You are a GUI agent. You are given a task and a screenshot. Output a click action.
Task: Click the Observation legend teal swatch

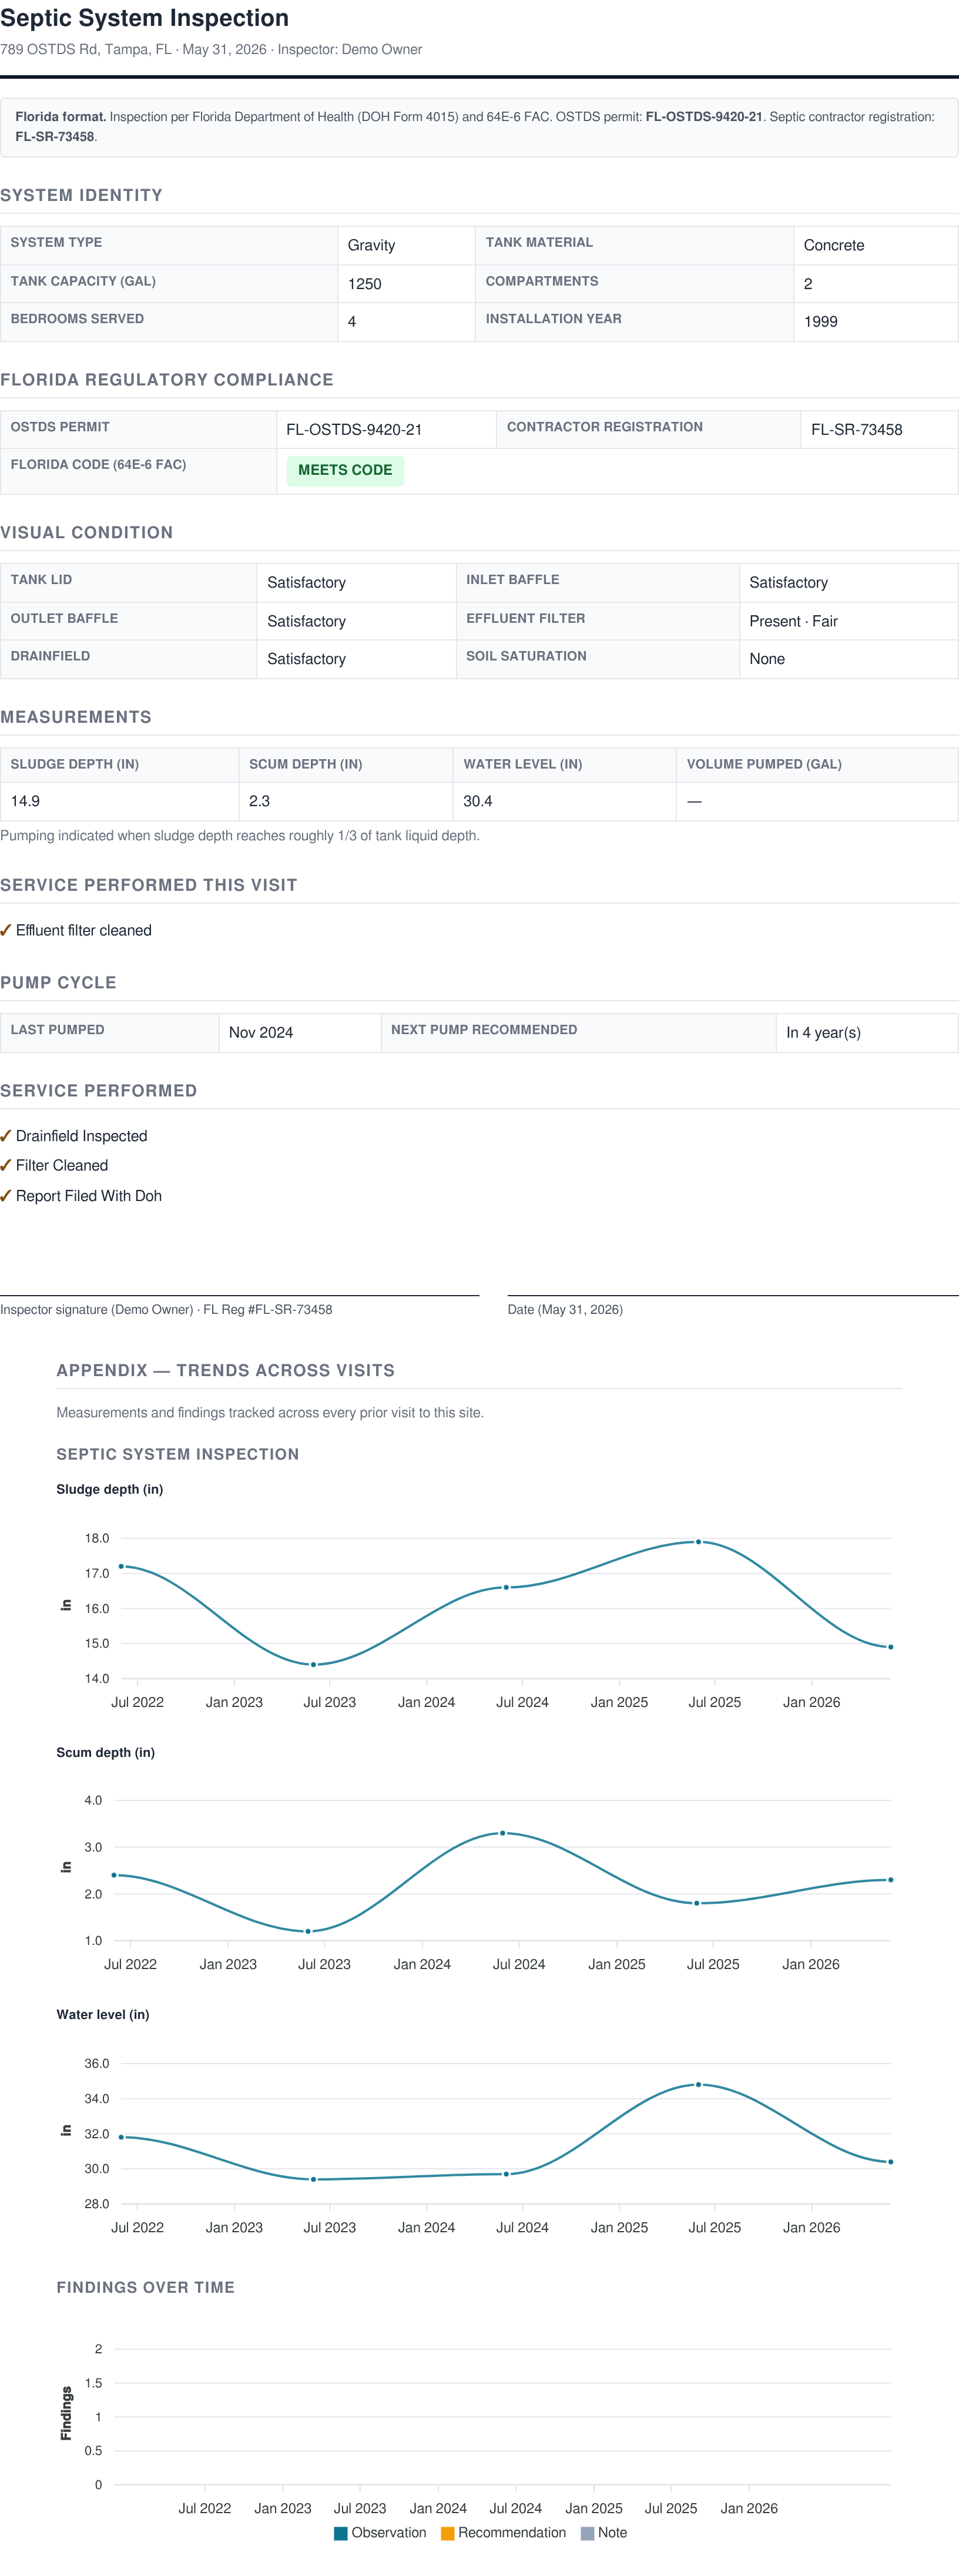click(x=341, y=2533)
